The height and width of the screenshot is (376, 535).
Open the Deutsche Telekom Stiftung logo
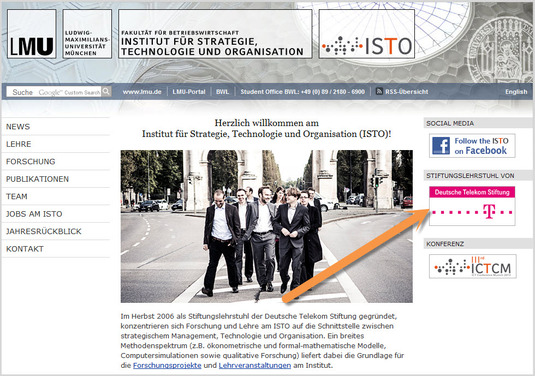(x=472, y=206)
